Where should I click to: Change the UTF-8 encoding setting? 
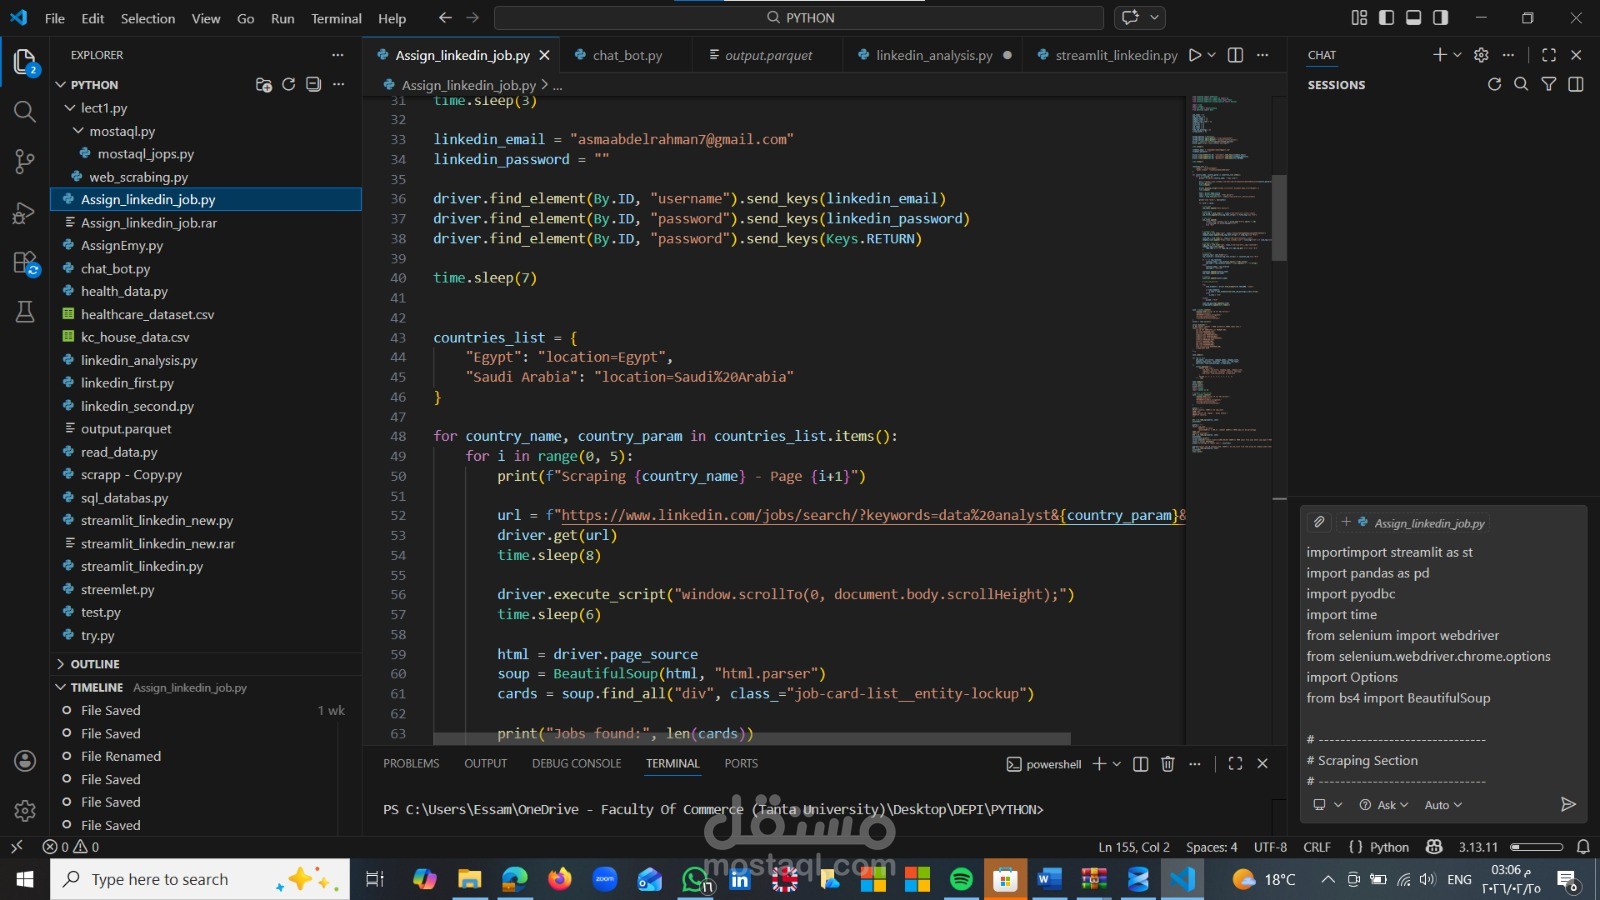pos(1270,847)
